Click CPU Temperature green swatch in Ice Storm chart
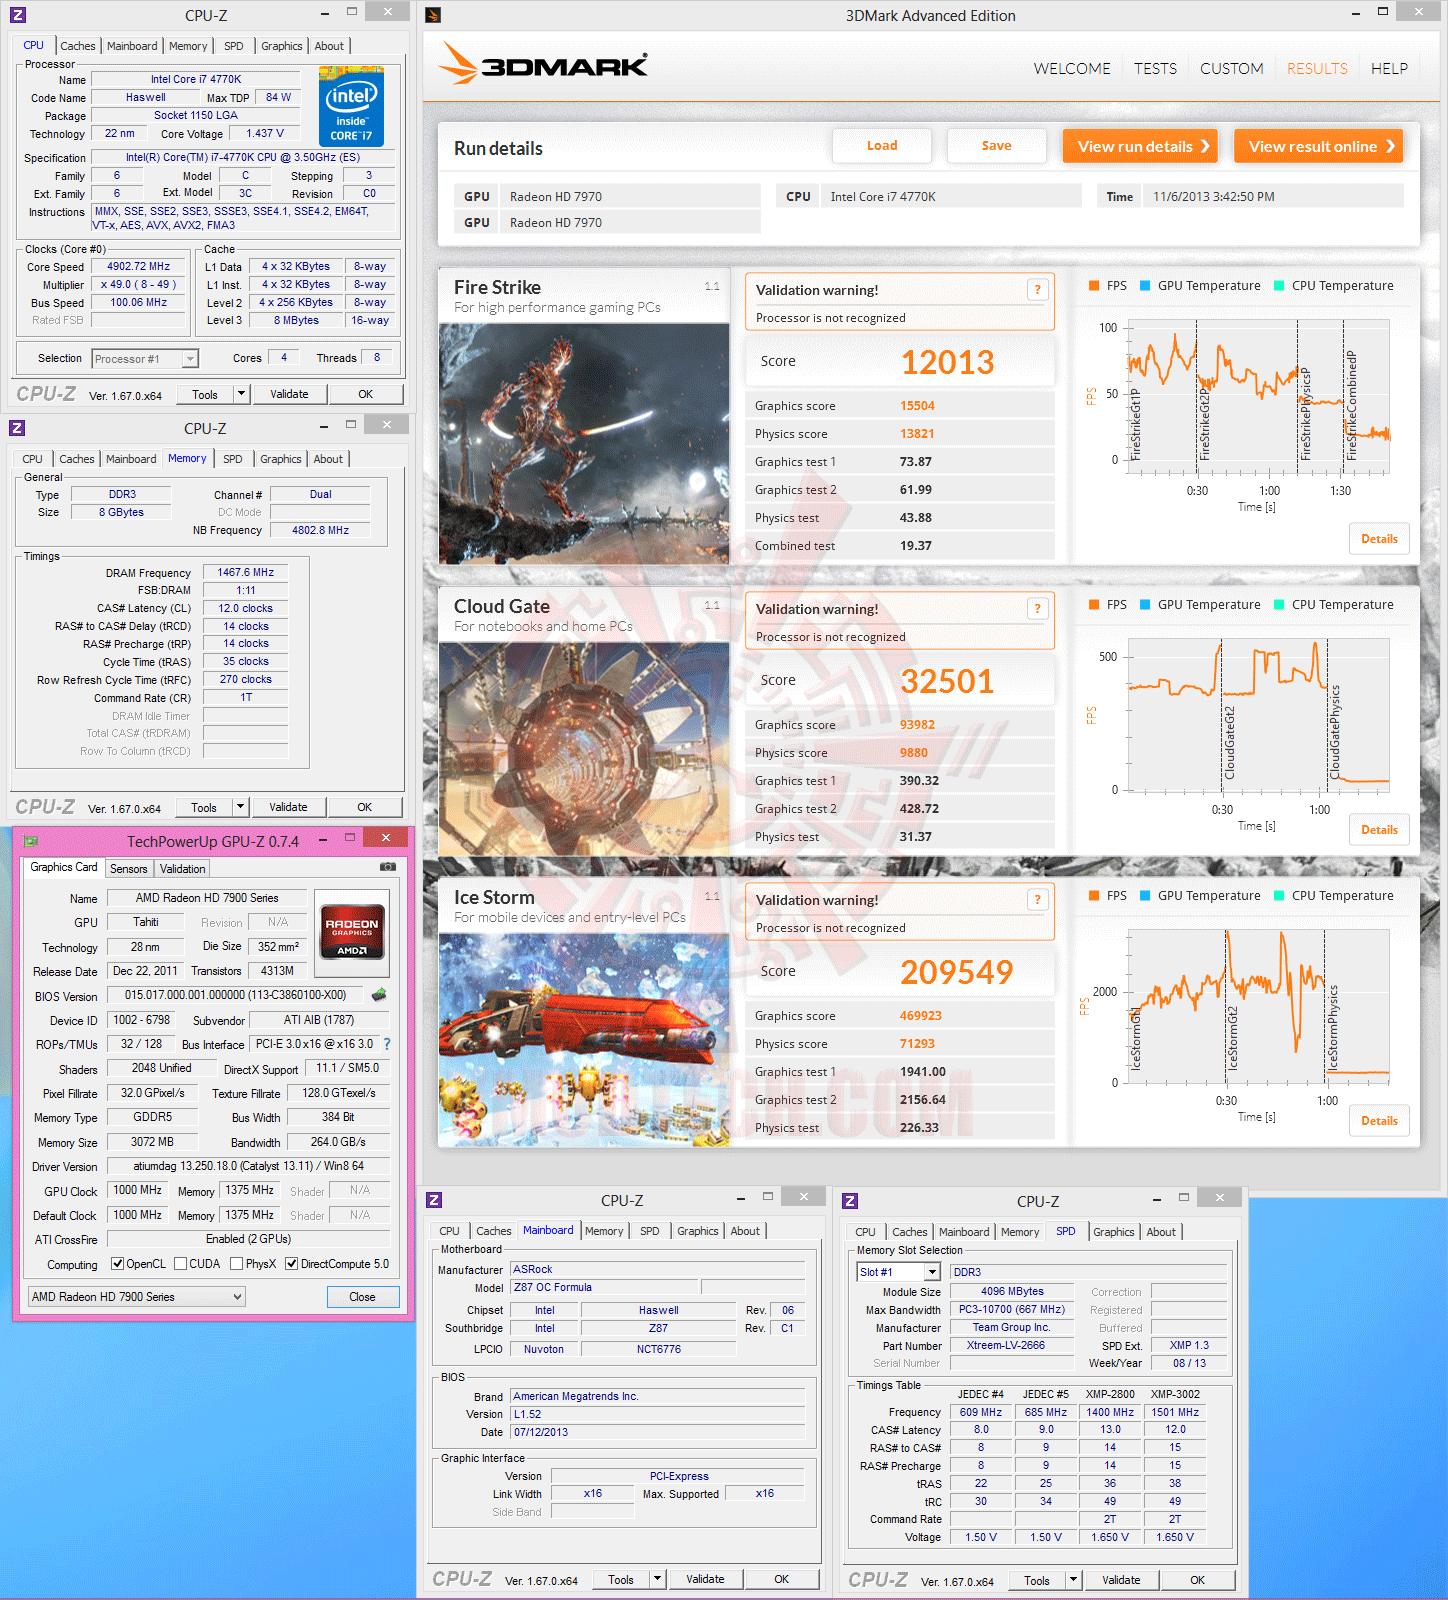1448x1600 pixels. (1279, 896)
